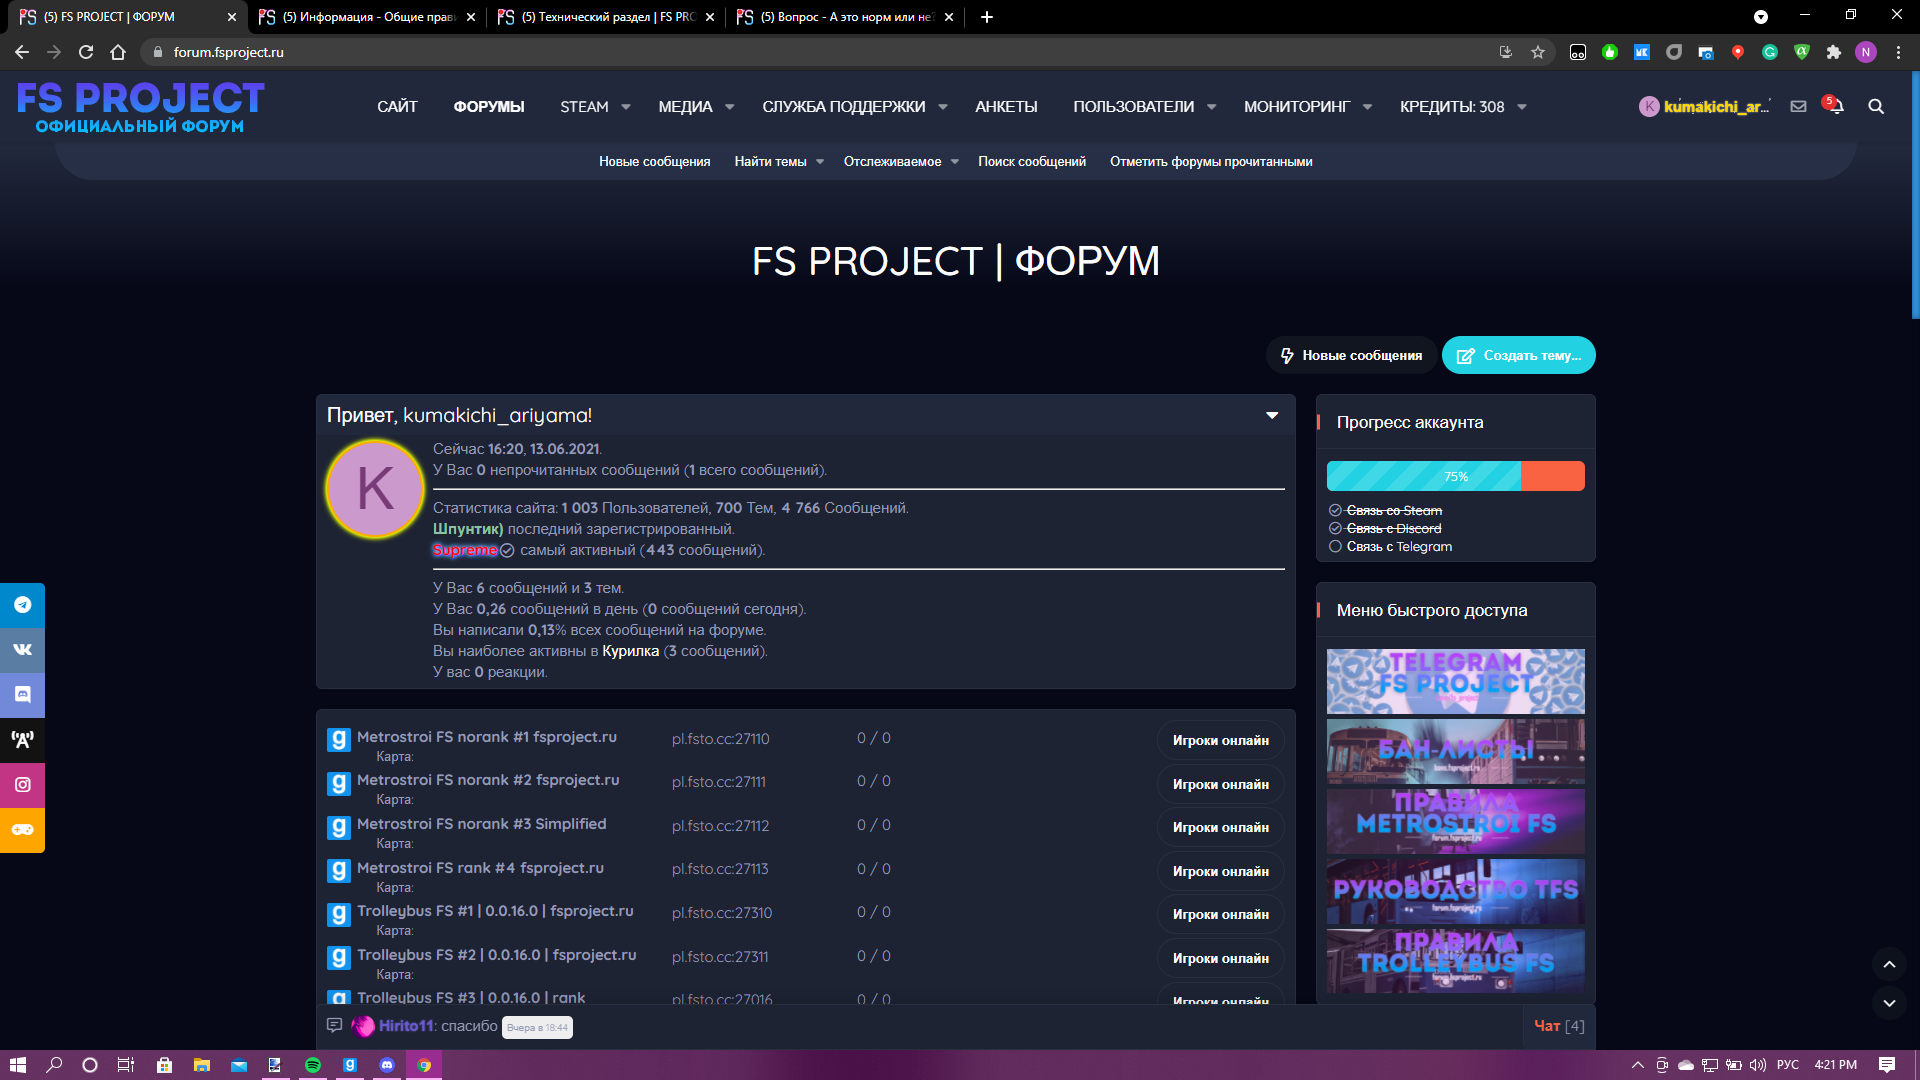Open the Бан-листы banner thumbnail

pyautogui.click(x=1455, y=751)
